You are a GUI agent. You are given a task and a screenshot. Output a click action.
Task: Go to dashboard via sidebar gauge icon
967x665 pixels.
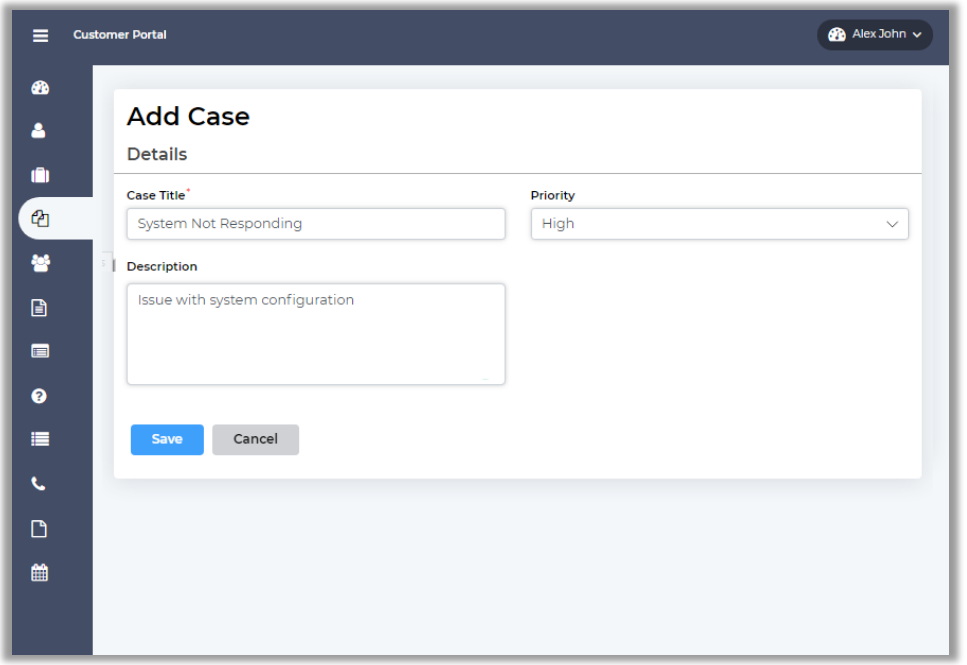click(40, 88)
